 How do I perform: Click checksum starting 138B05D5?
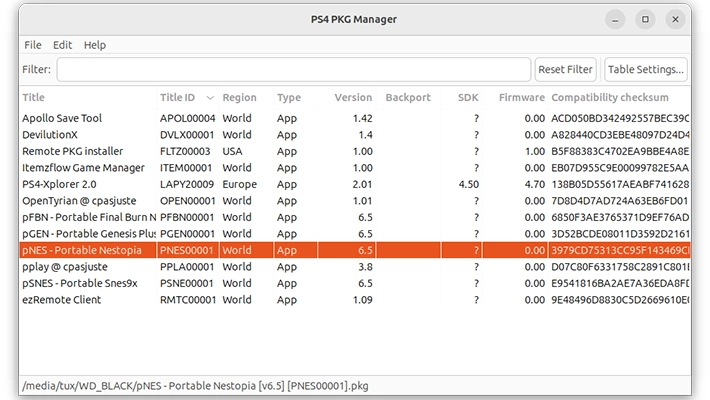[620, 184]
